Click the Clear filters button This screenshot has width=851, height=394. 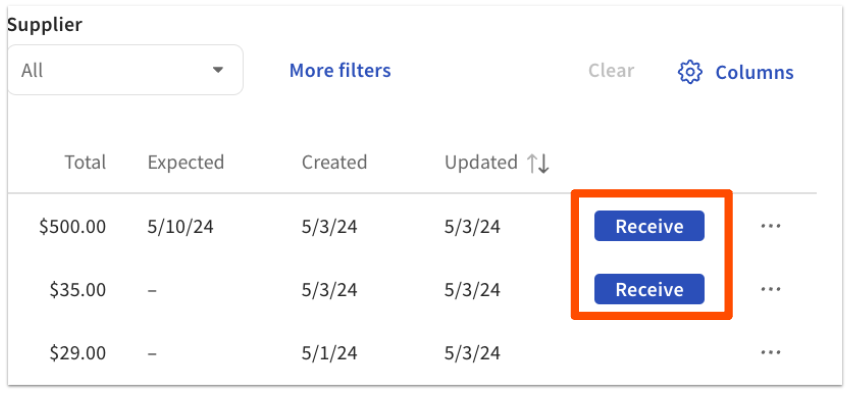tap(611, 71)
